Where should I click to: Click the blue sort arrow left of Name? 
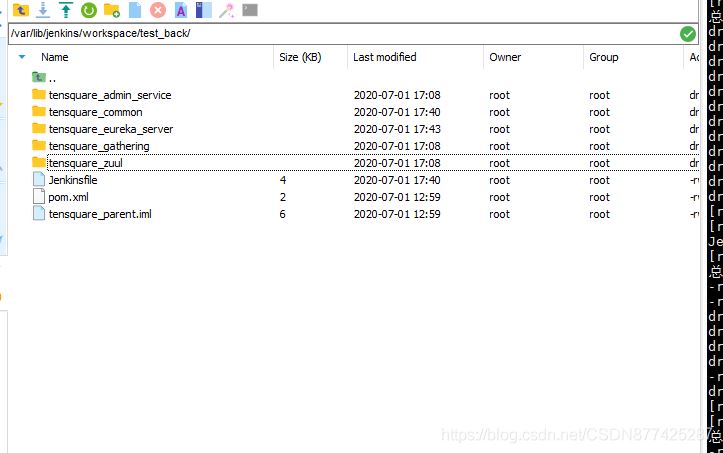(x=22, y=57)
